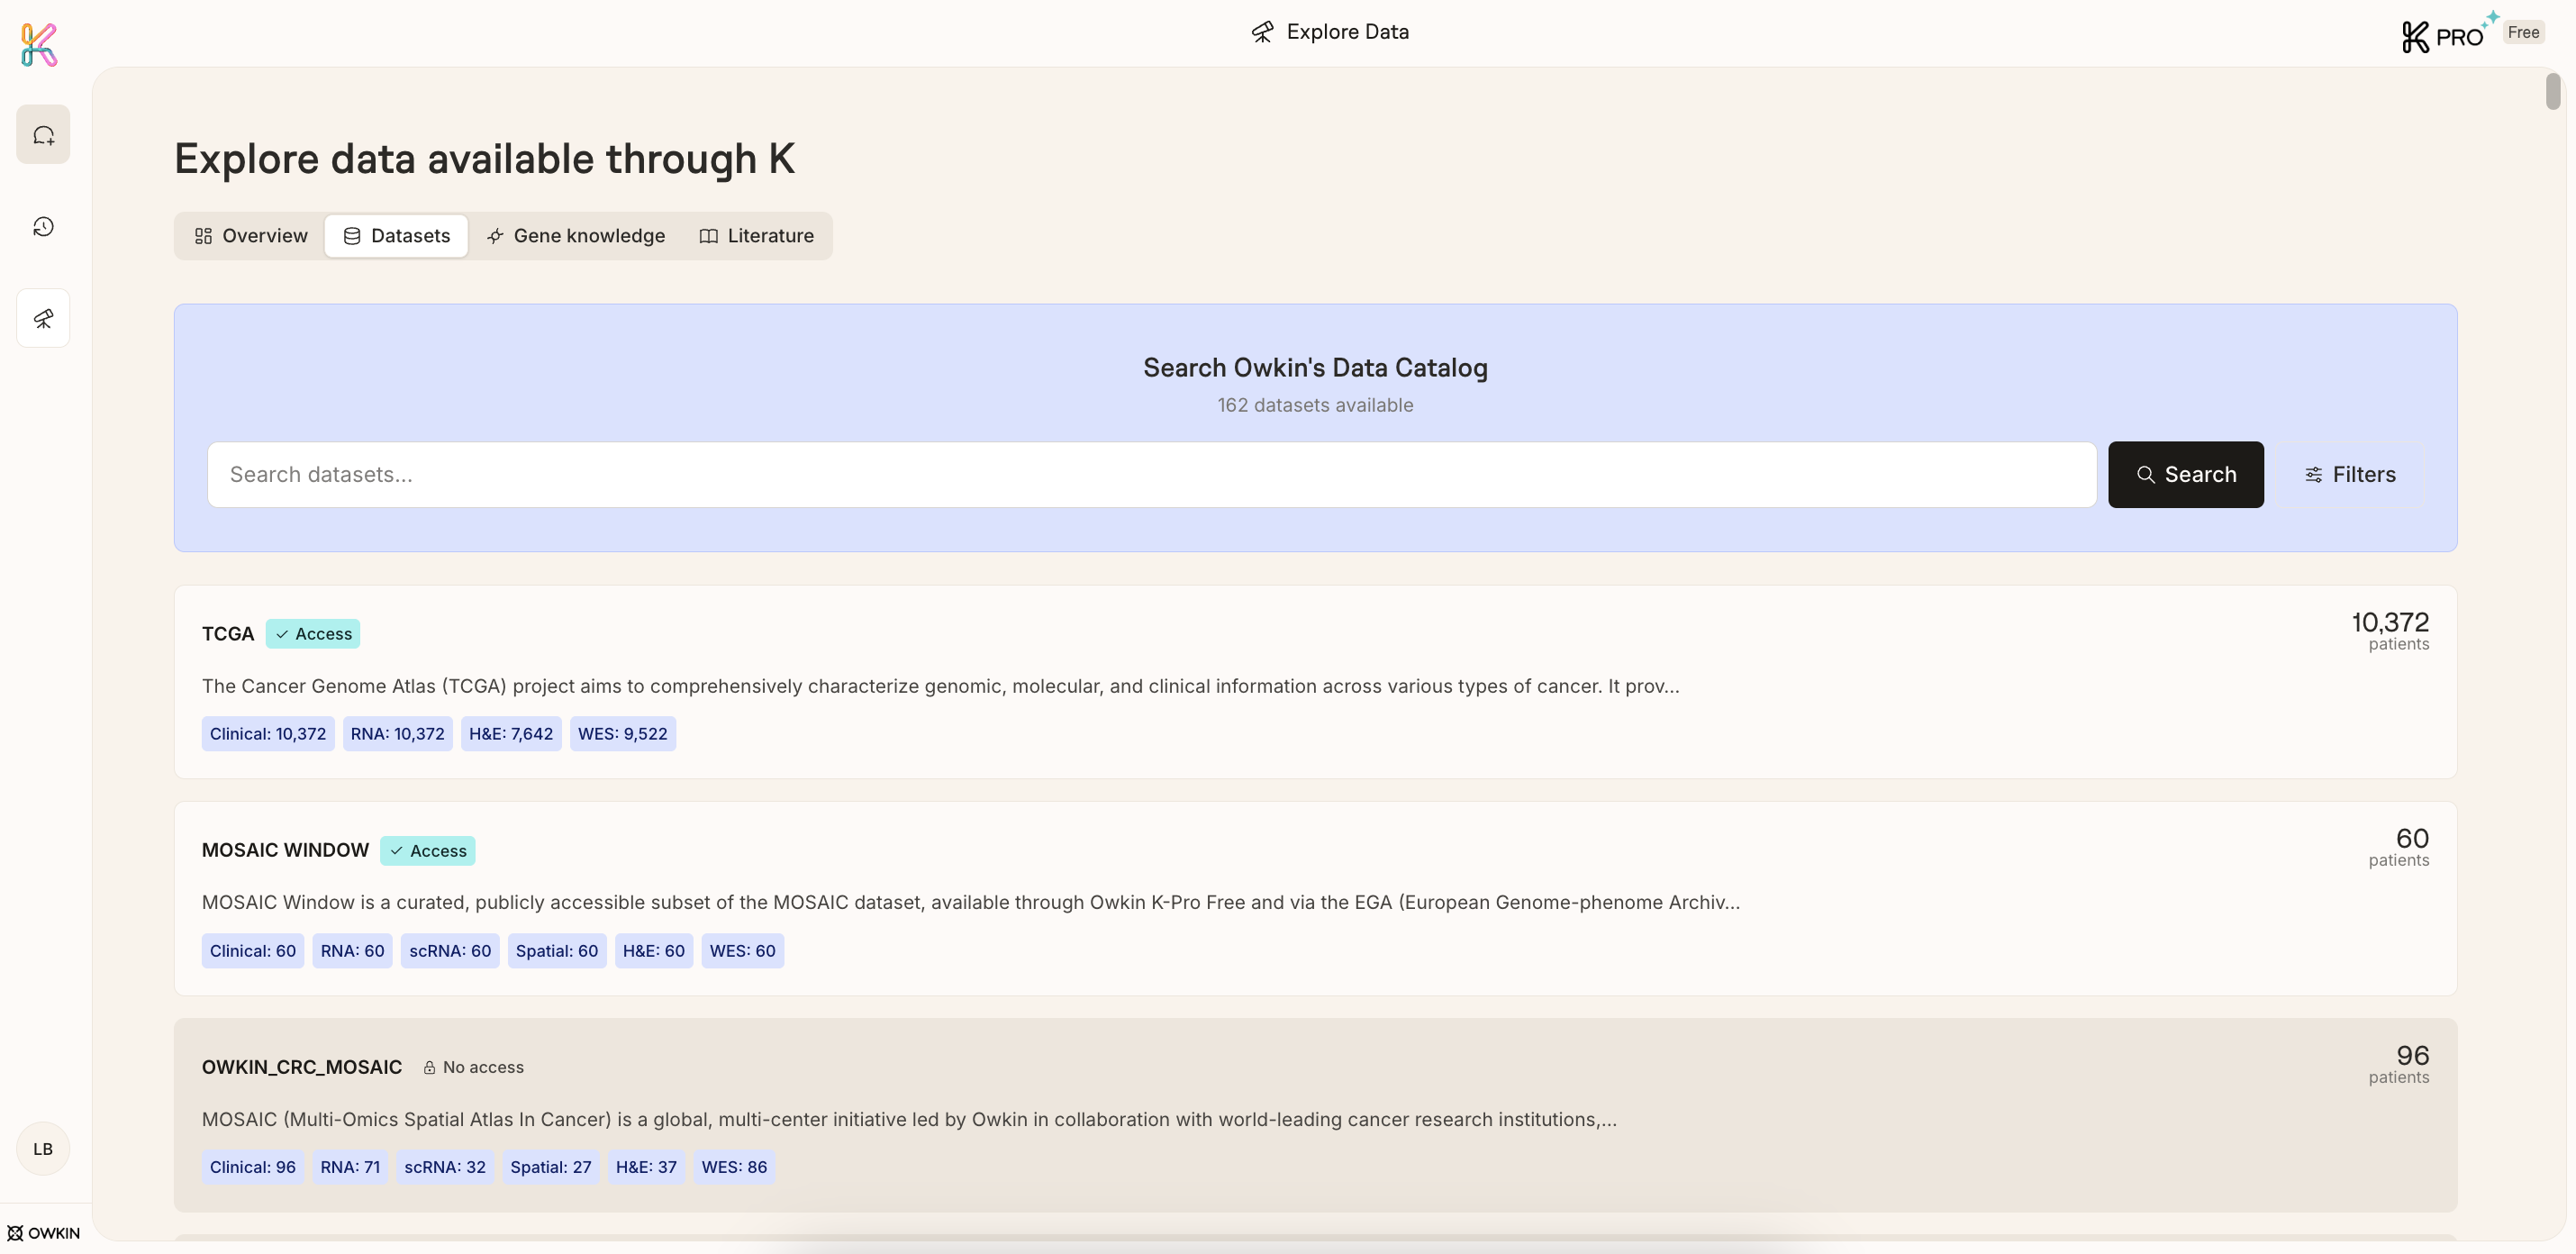The width and height of the screenshot is (2576, 1254).
Task: Open the TCGA dataset card
Action: coord(228,634)
